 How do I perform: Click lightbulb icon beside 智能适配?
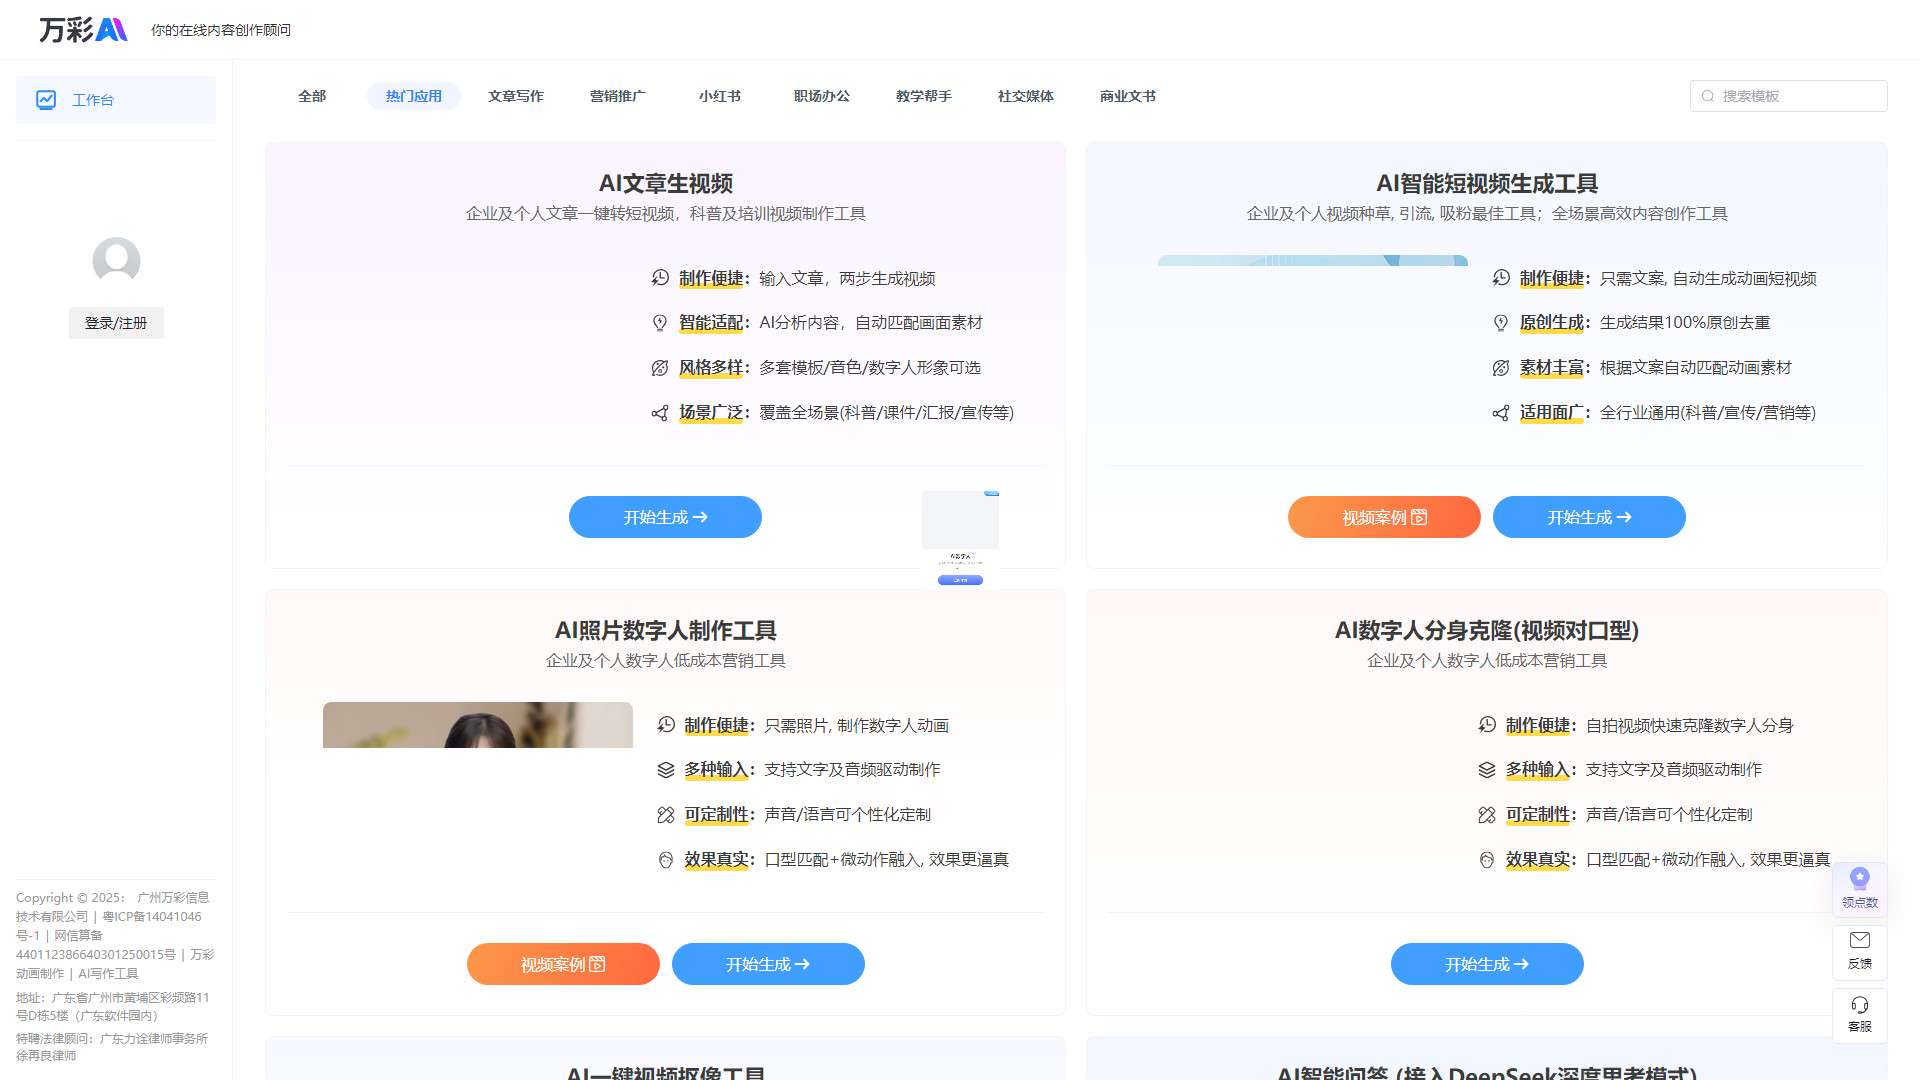(660, 323)
